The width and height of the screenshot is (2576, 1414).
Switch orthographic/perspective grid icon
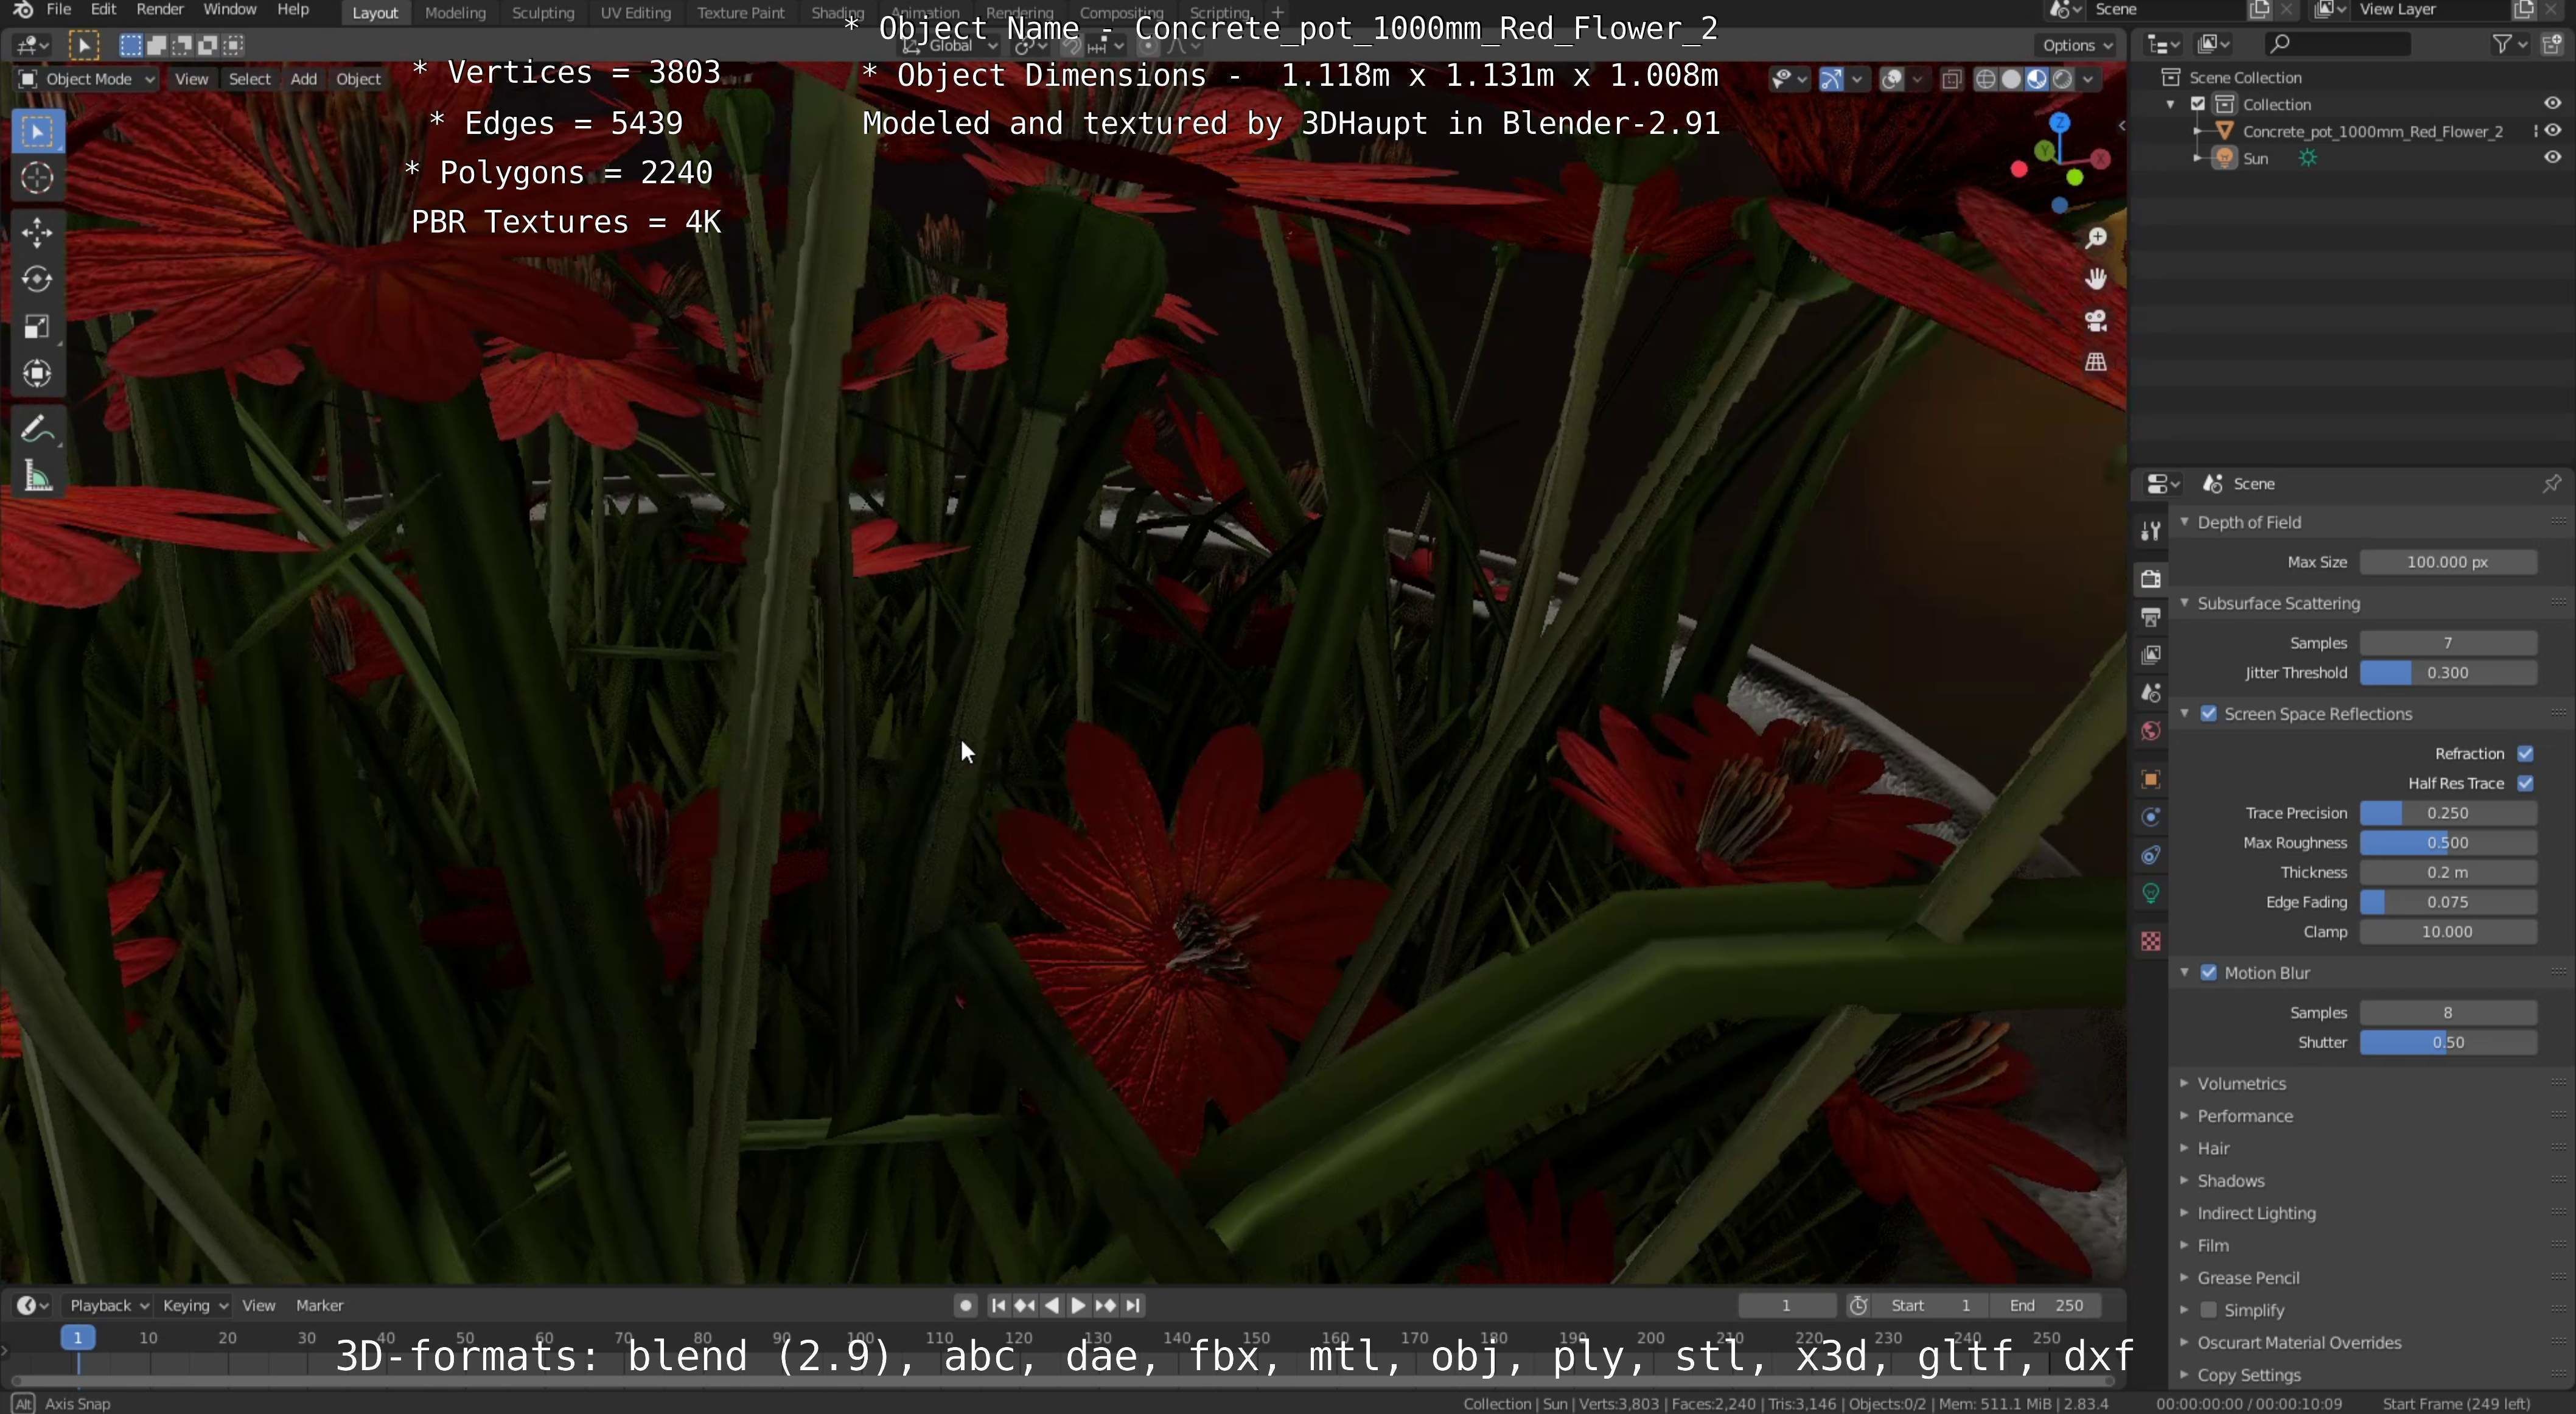pyautogui.click(x=2095, y=362)
